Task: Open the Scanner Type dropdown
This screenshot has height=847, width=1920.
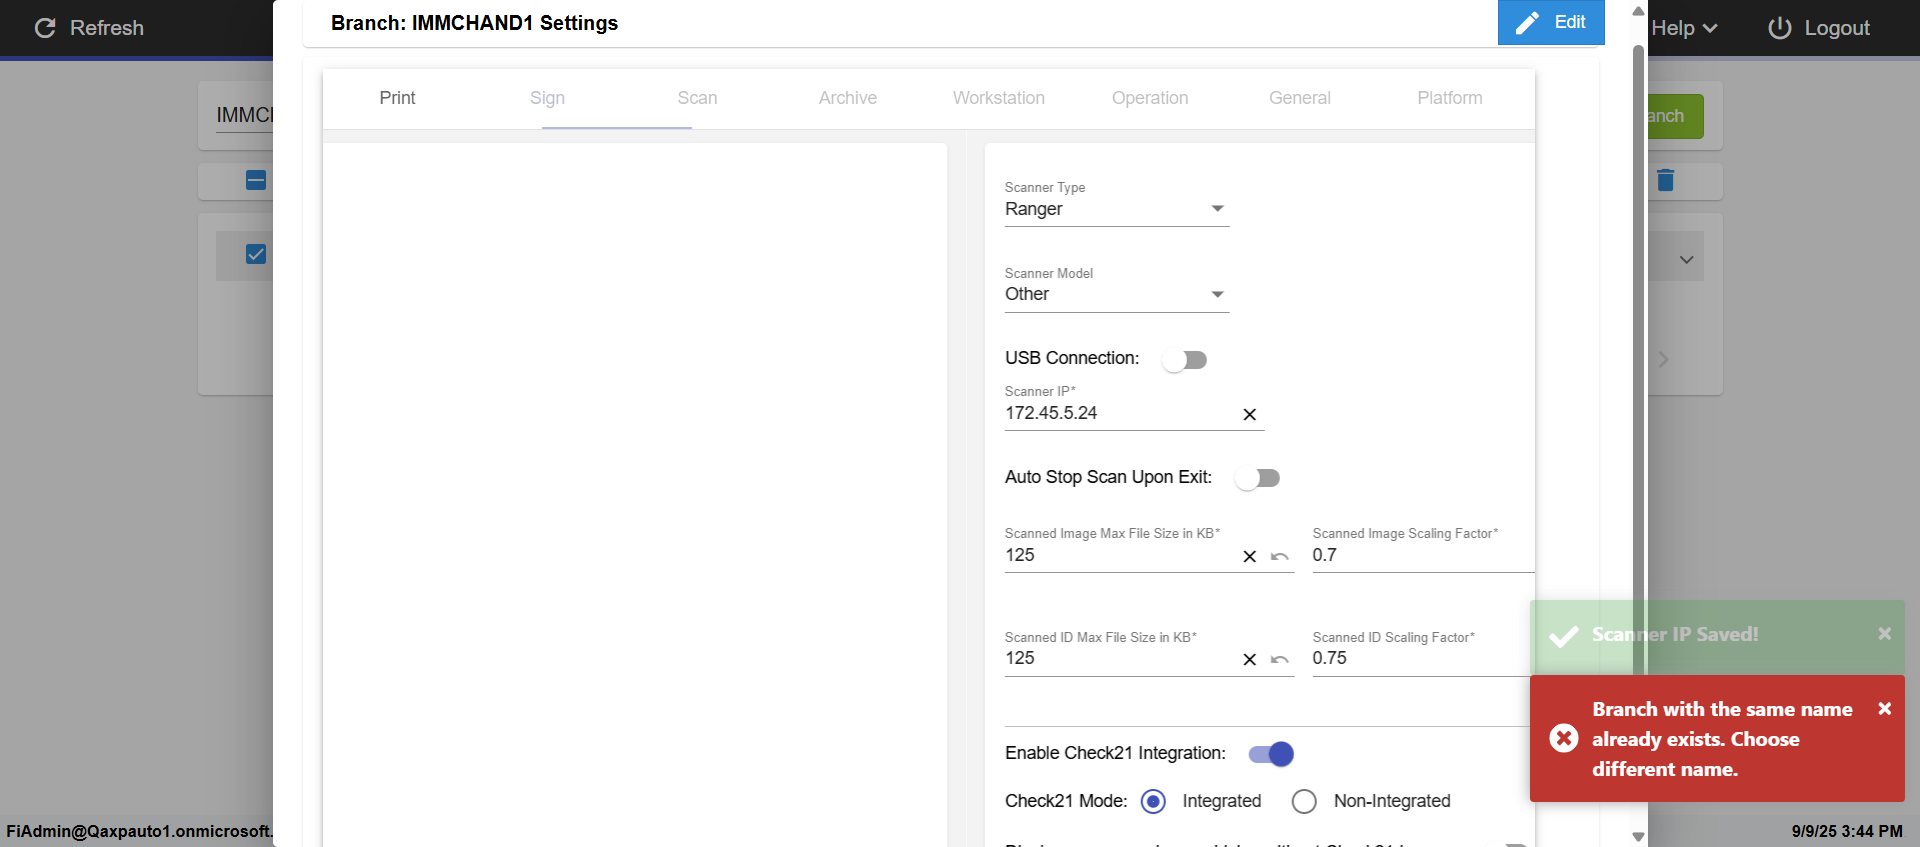Action: pyautogui.click(x=1116, y=209)
